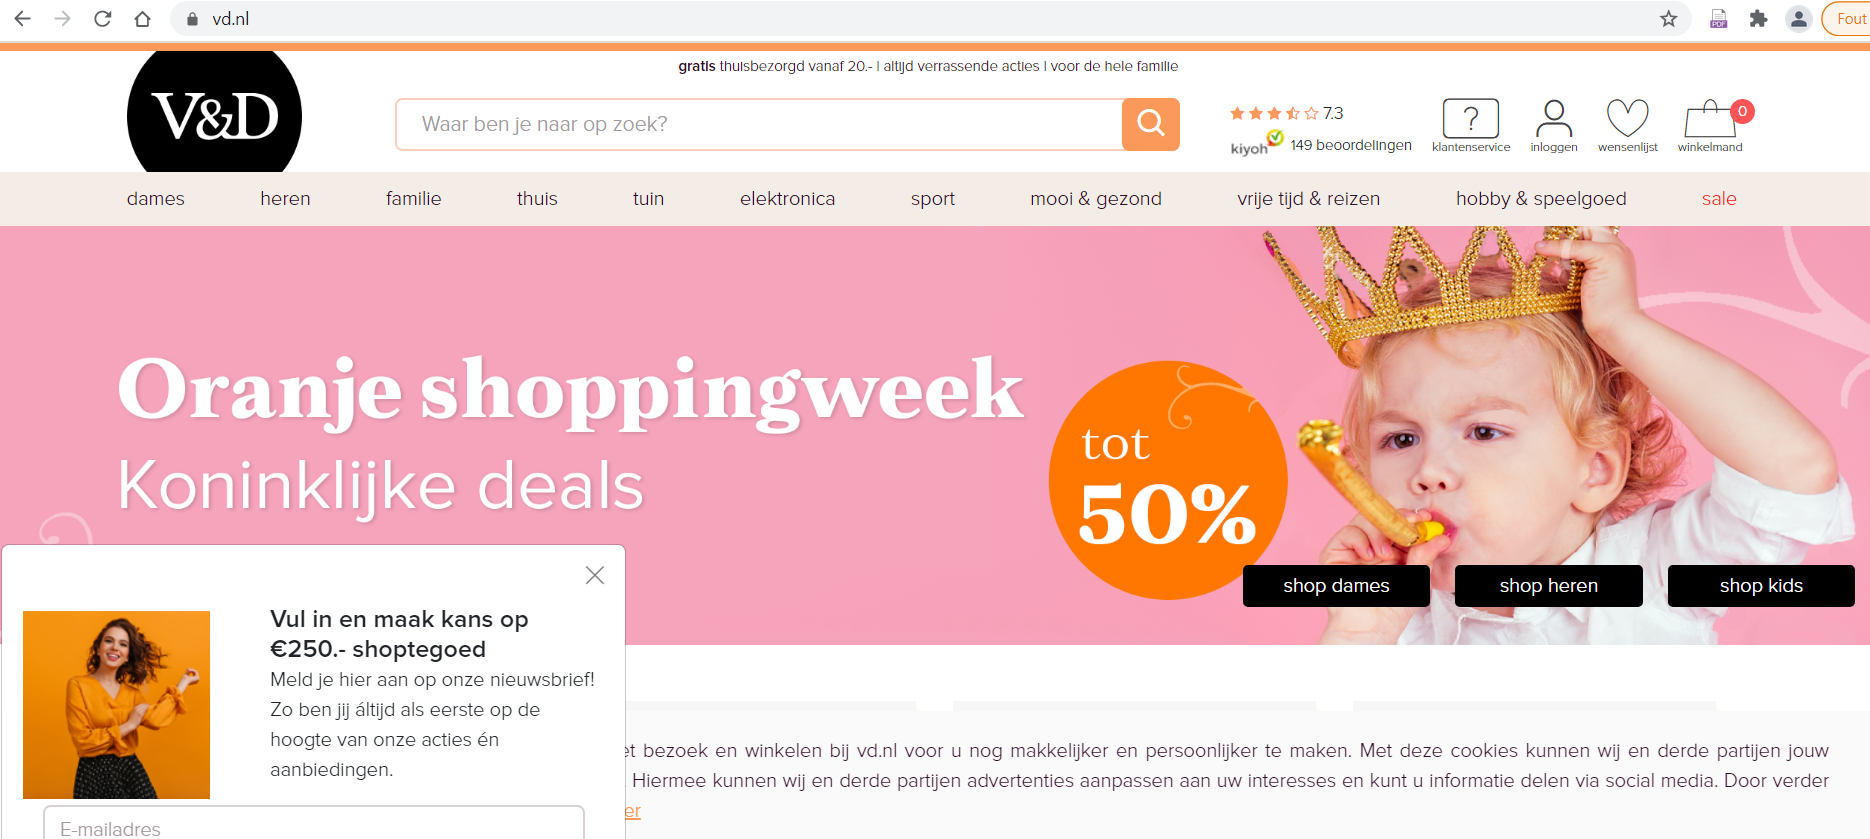The height and width of the screenshot is (839, 1870).
Task: Bookmark this page with star icon
Action: [x=1668, y=19]
